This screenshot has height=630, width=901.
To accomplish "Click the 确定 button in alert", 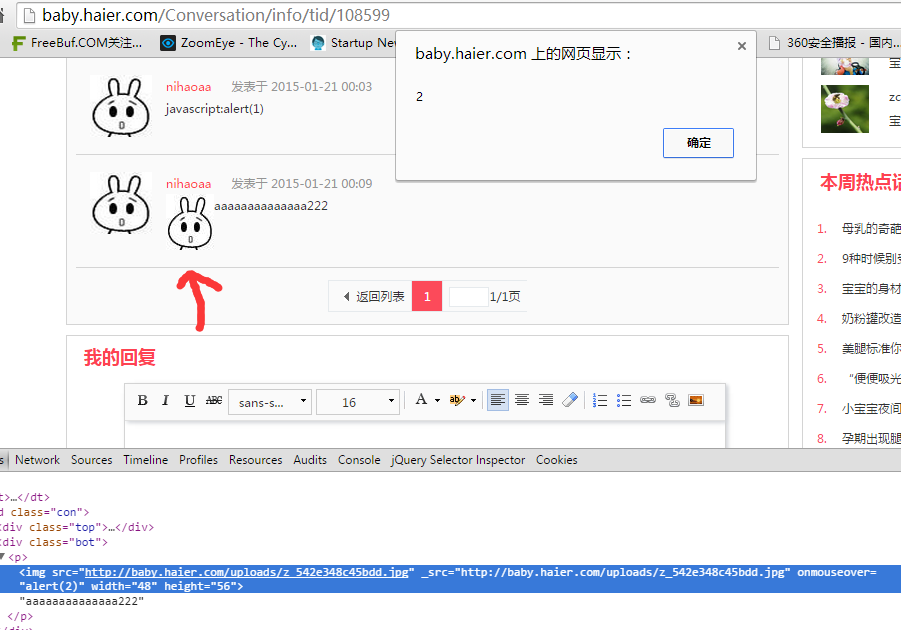I will 698,143.
